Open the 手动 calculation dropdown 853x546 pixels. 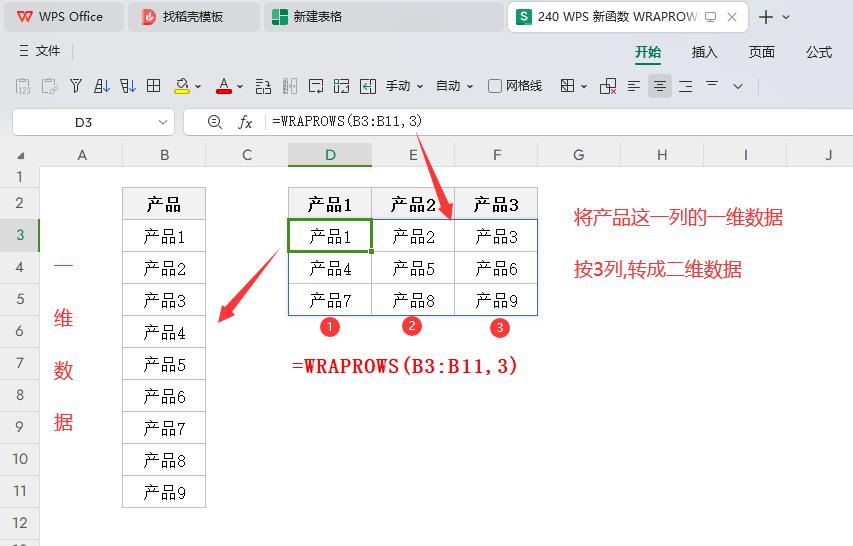click(404, 87)
